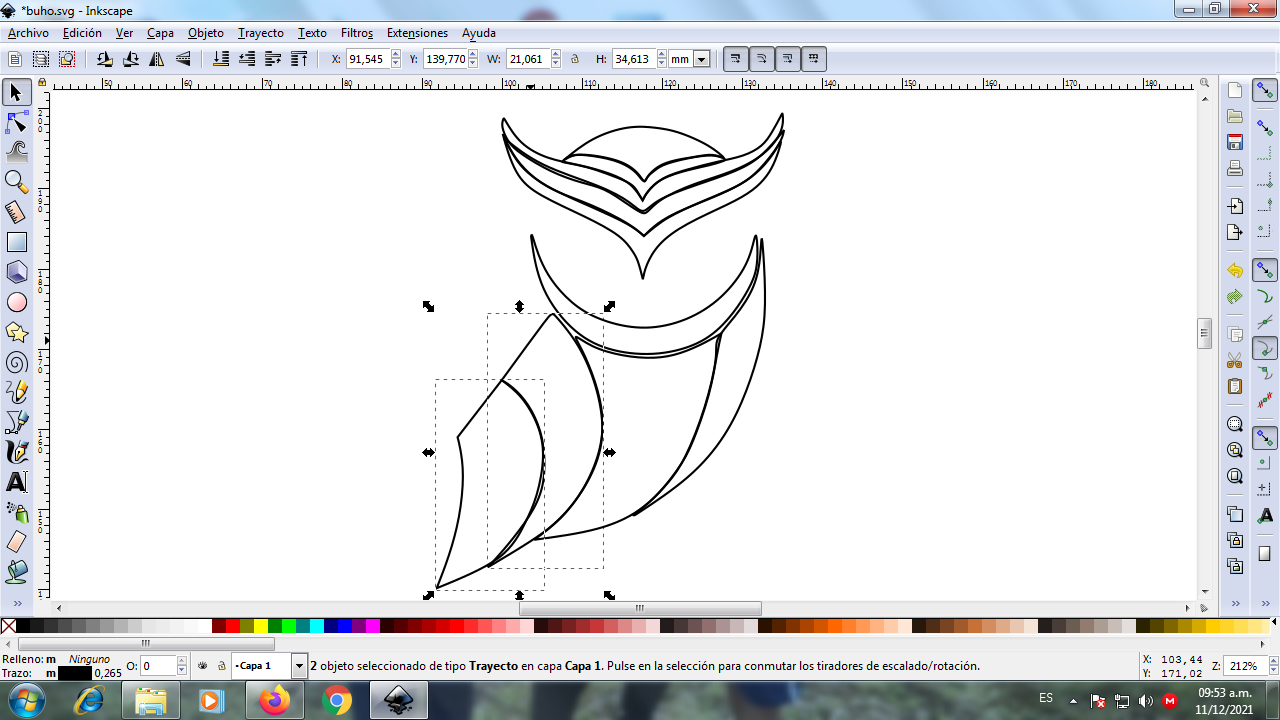
Task: Click the Print document icon
Action: [1235, 168]
